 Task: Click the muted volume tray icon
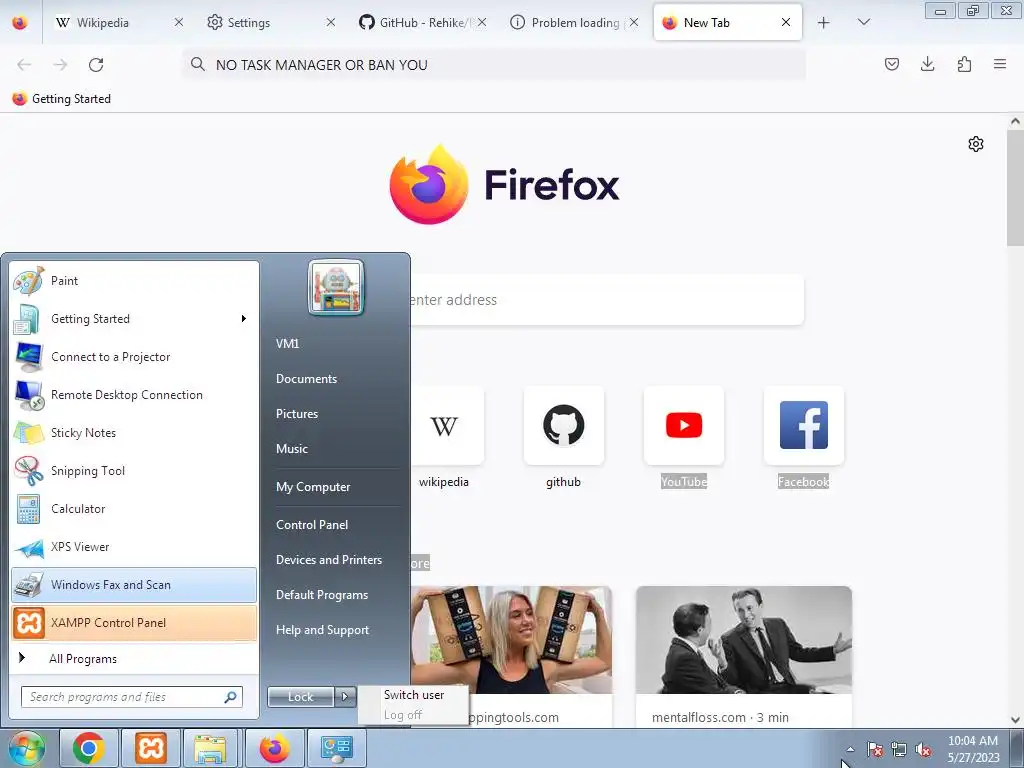pos(923,750)
